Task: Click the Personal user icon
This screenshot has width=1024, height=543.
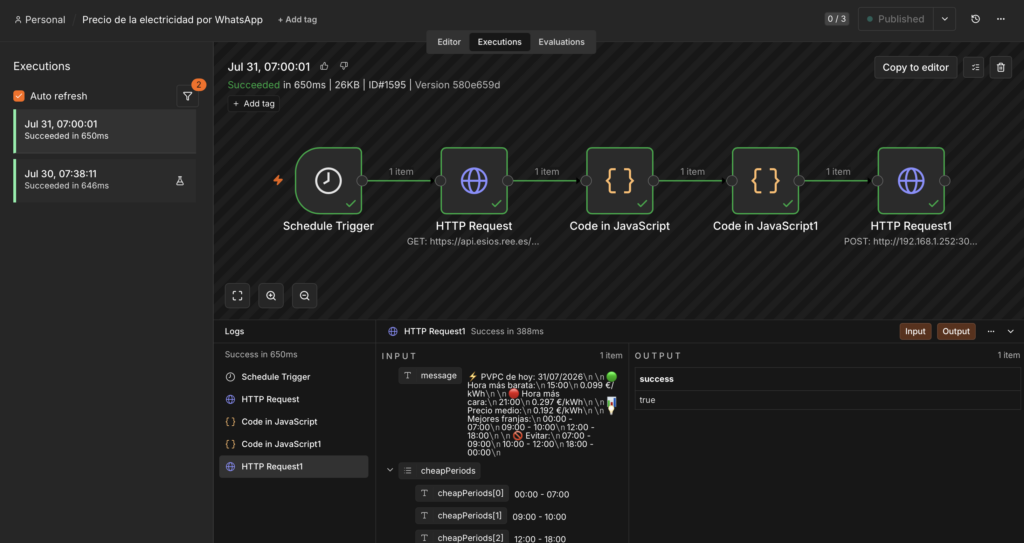Action: [18, 20]
